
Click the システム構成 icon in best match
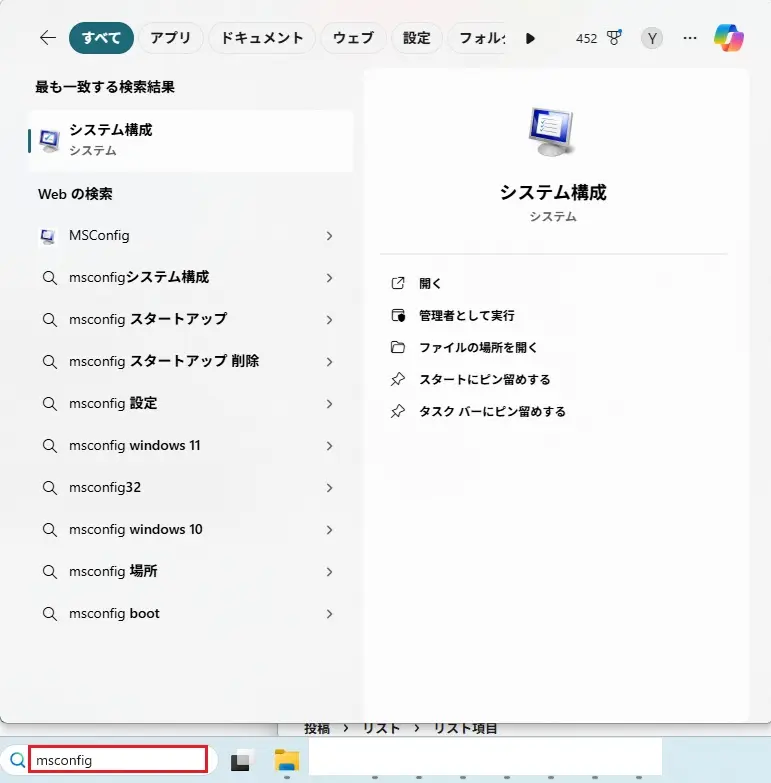[x=50, y=140]
